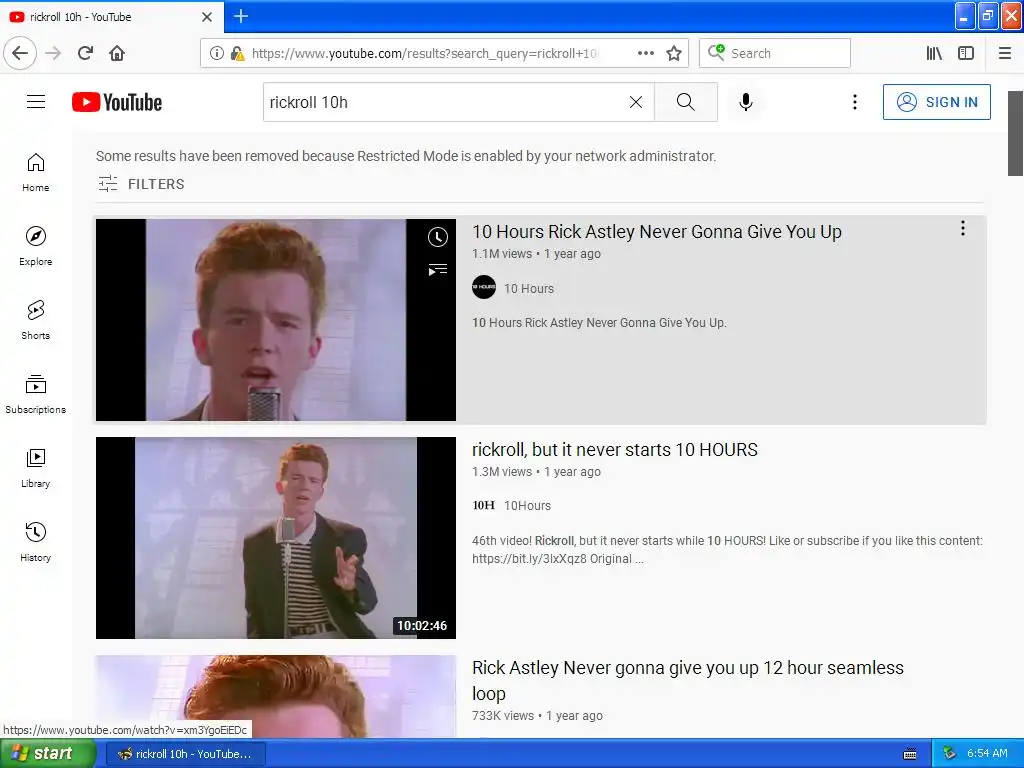Bookmark this page with the star icon

coord(674,53)
